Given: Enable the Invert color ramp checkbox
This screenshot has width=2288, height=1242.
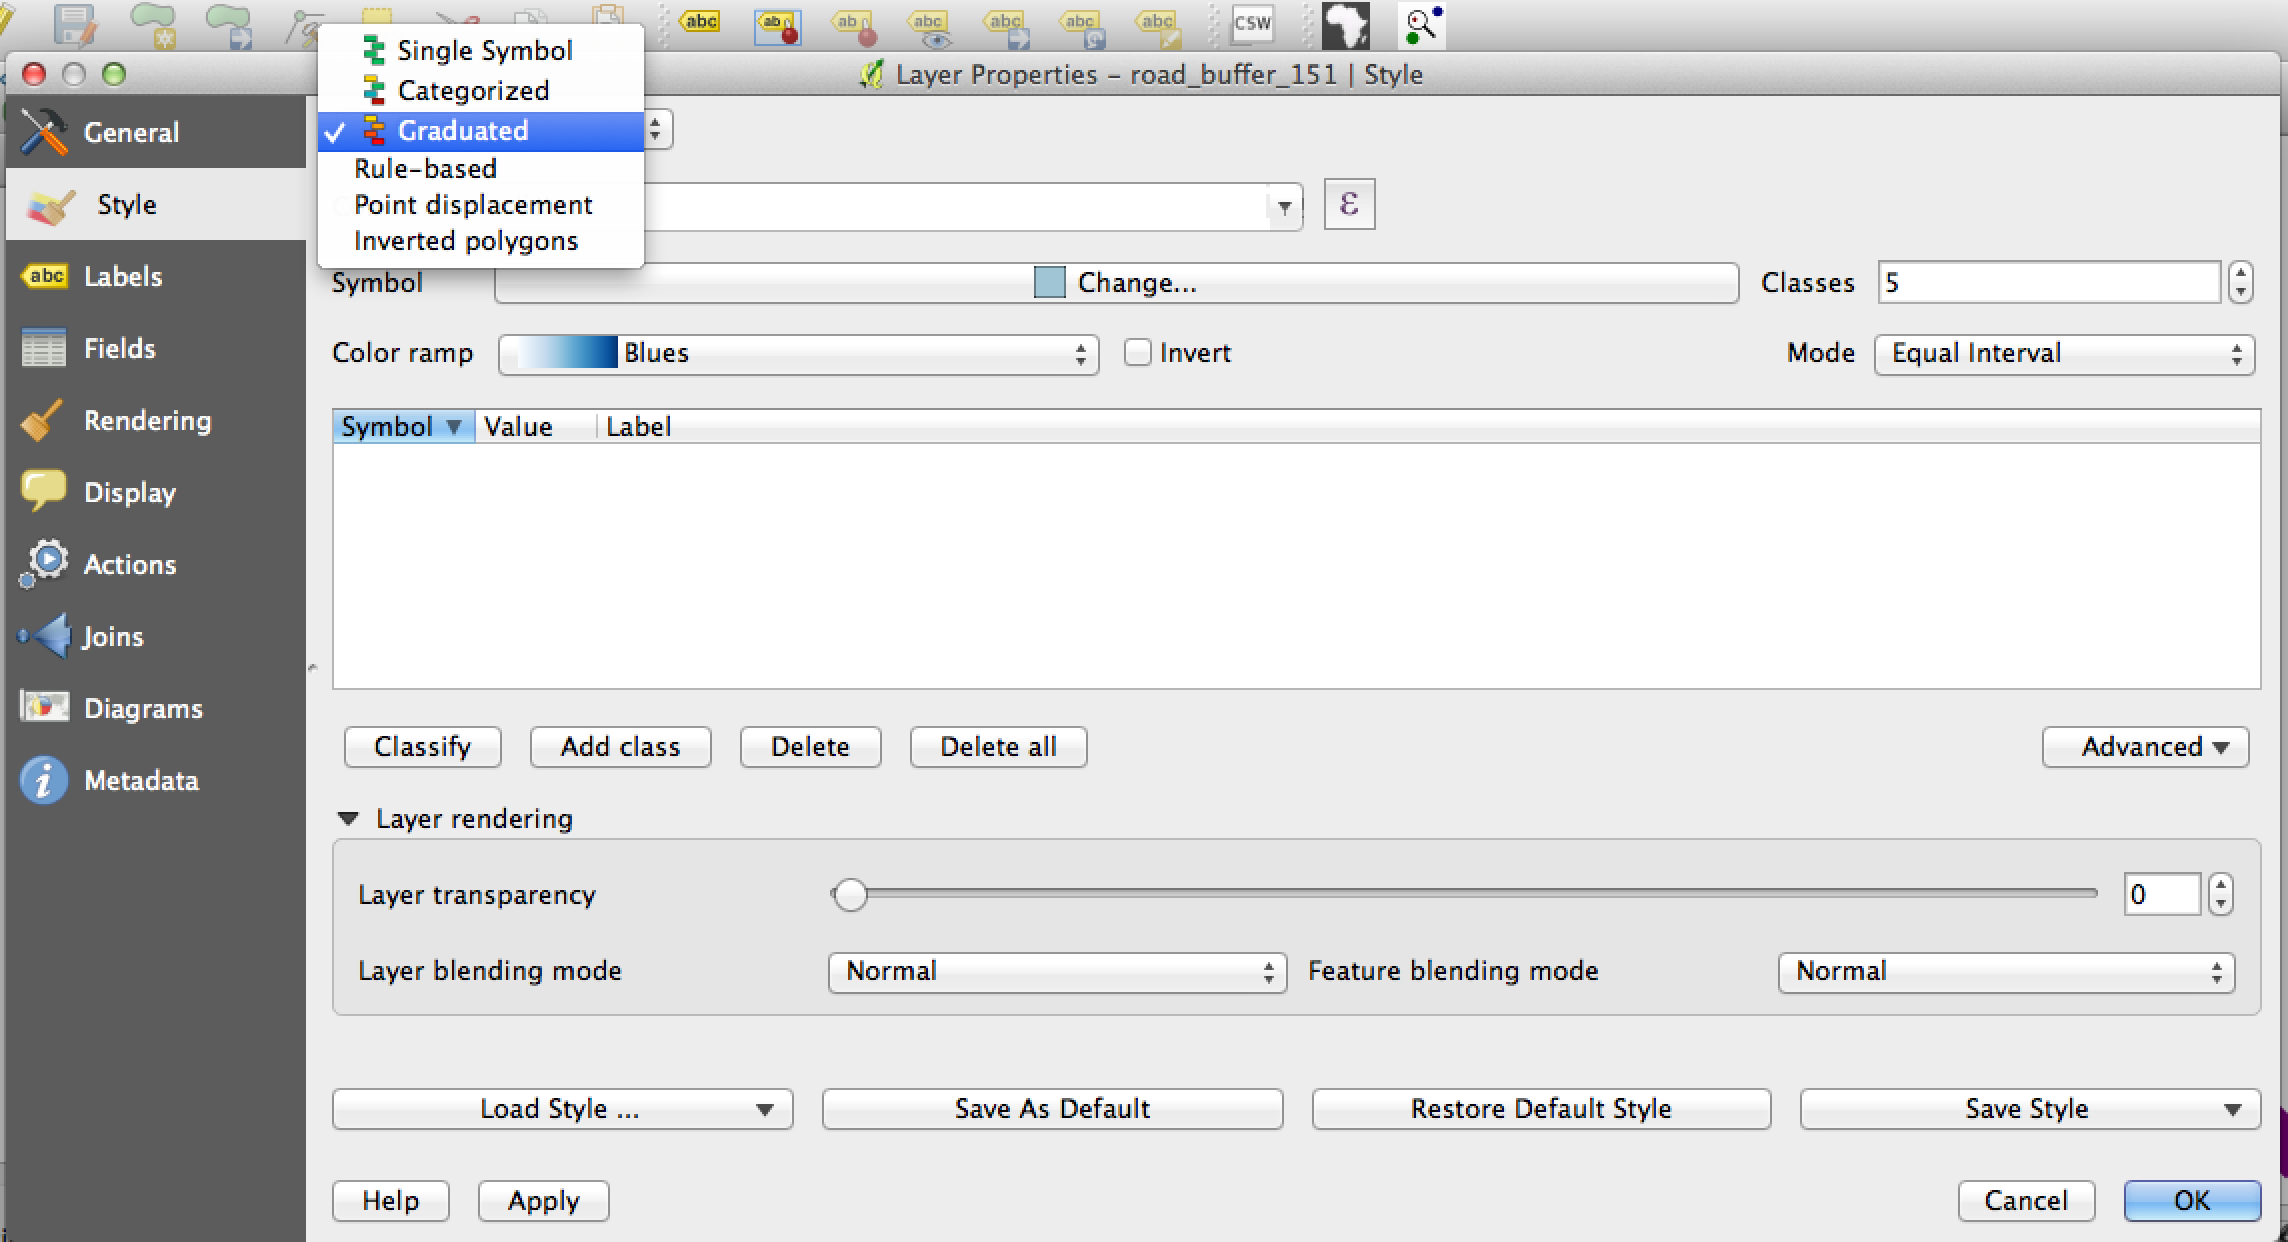Looking at the screenshot, I should click(1137, 353).
